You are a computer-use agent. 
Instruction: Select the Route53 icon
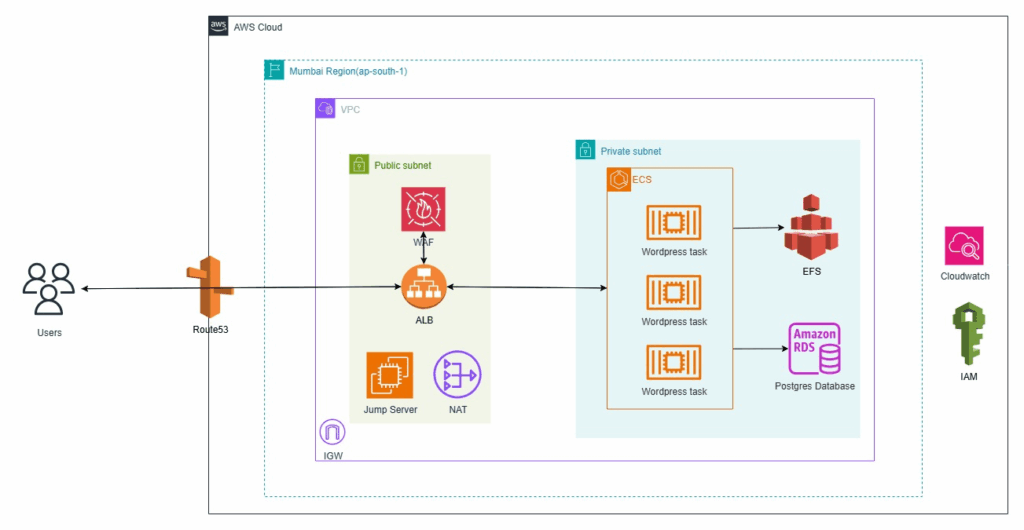[209, 288]
